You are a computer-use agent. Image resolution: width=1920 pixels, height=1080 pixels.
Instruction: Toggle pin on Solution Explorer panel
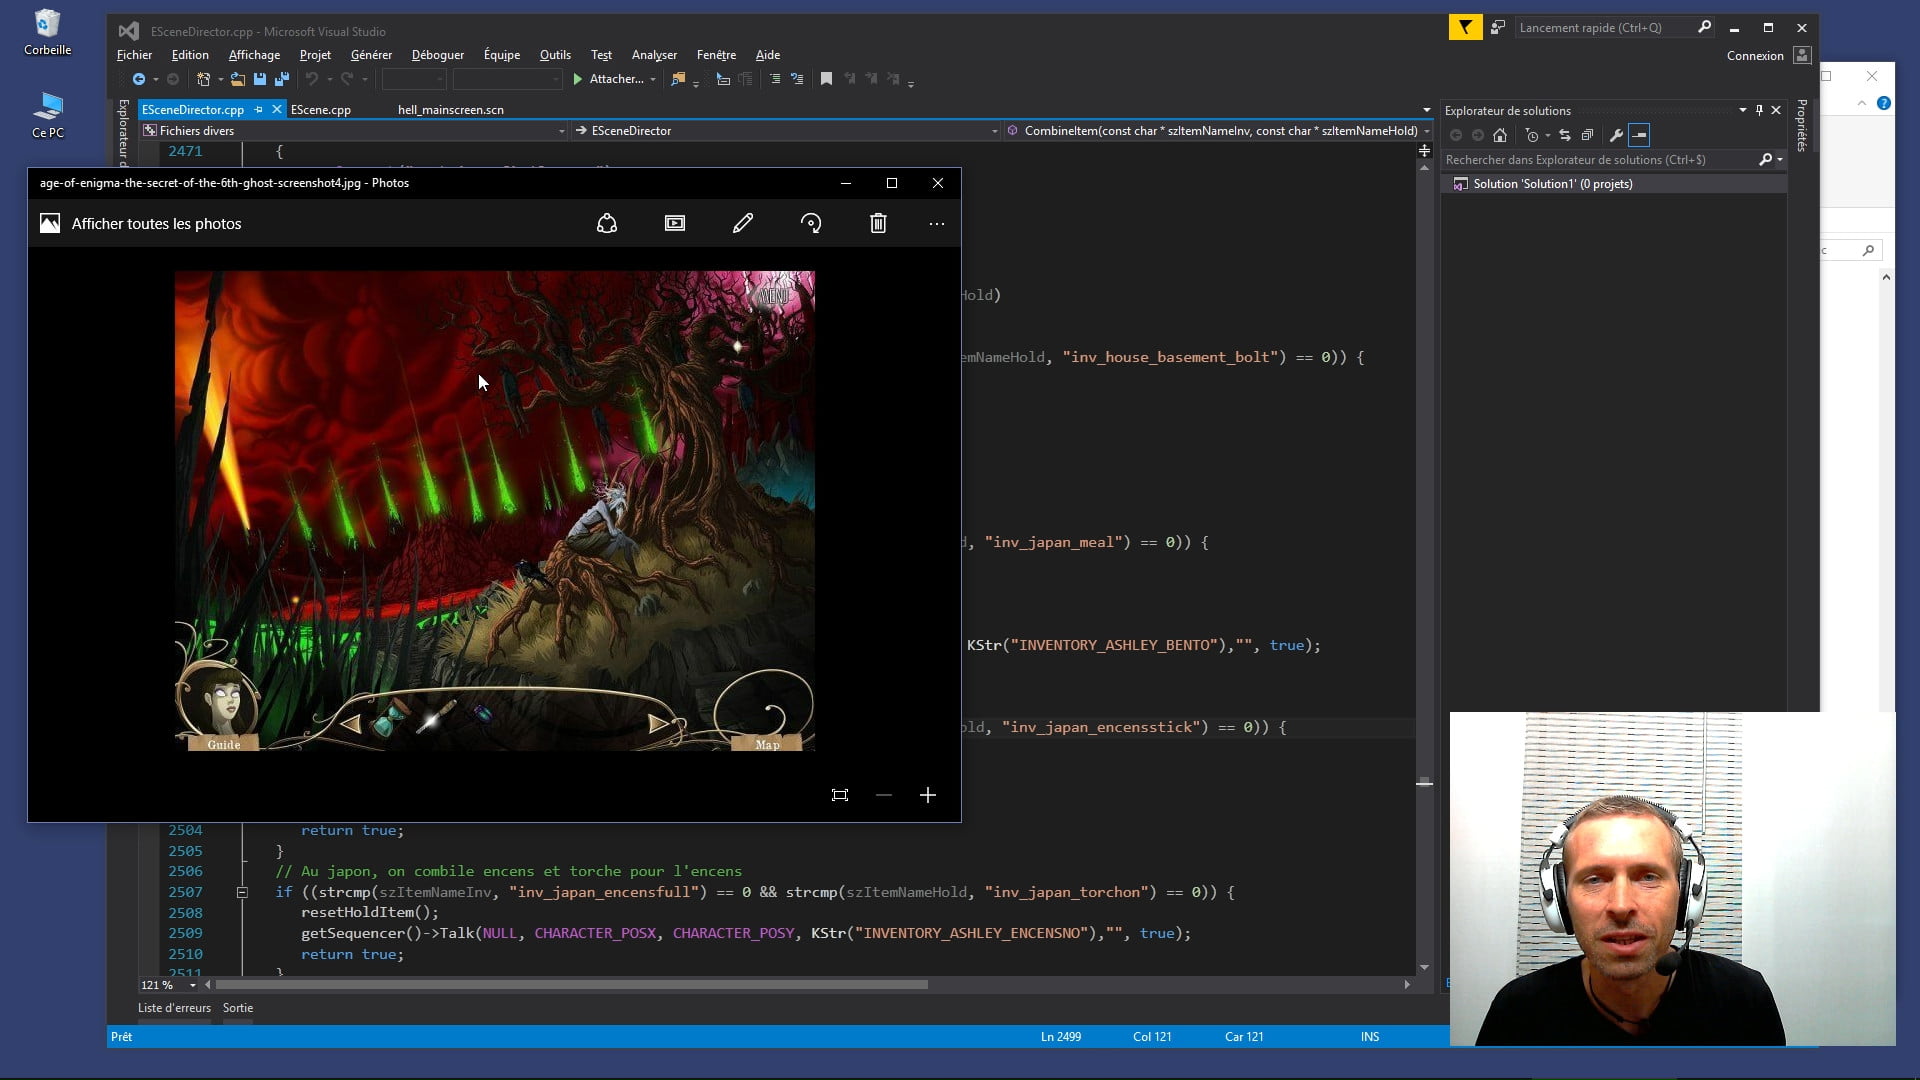pos(1760,110)
